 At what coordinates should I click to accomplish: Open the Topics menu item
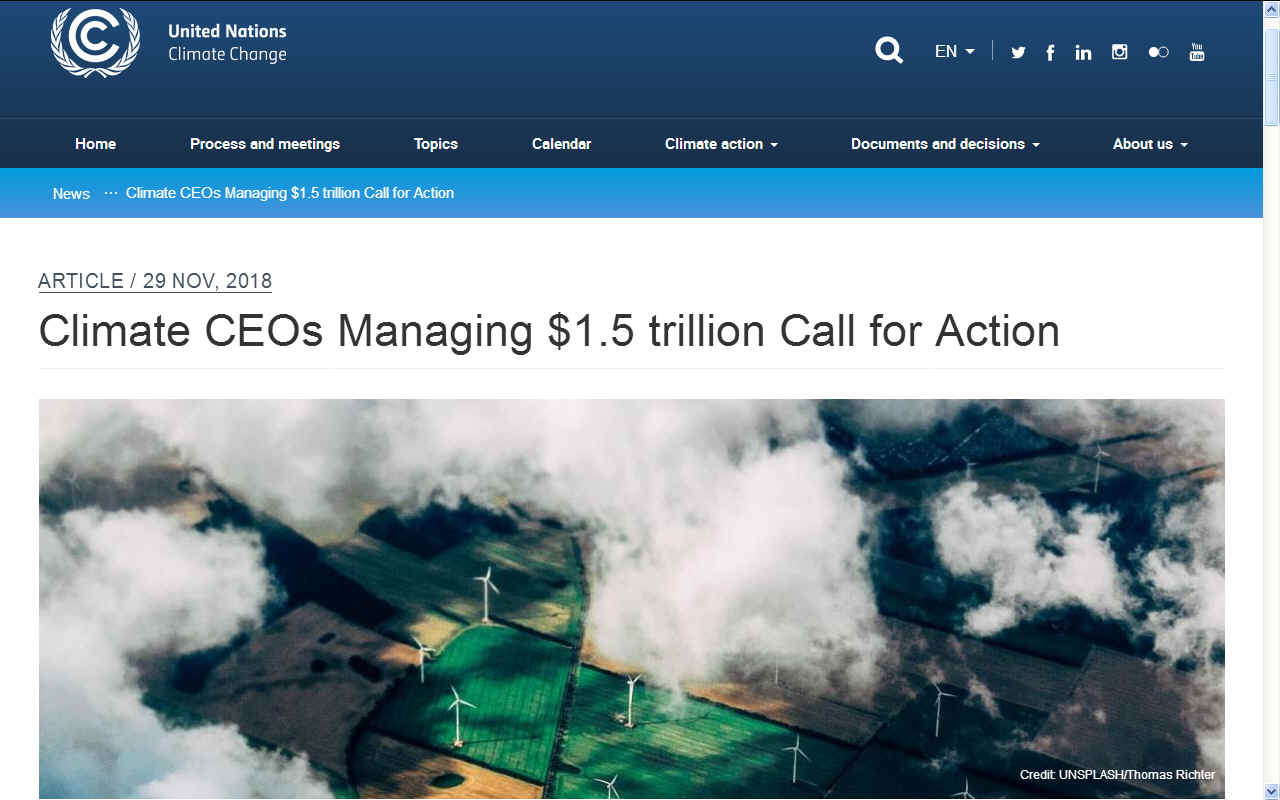coord(436,144)
